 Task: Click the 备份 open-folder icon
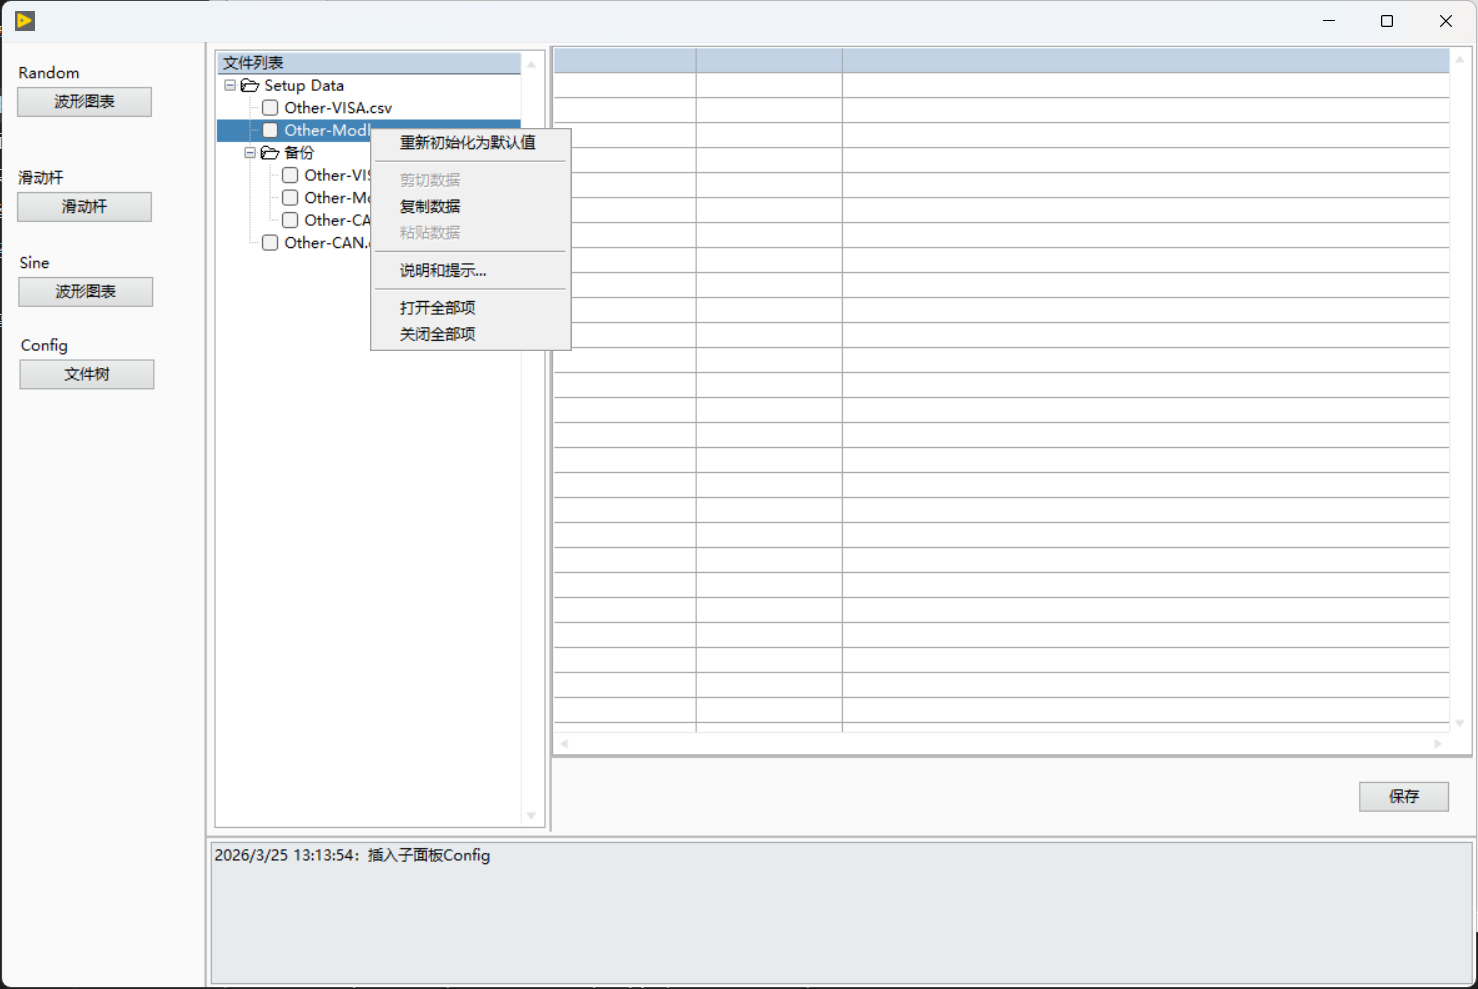click(x=270, y=153)
